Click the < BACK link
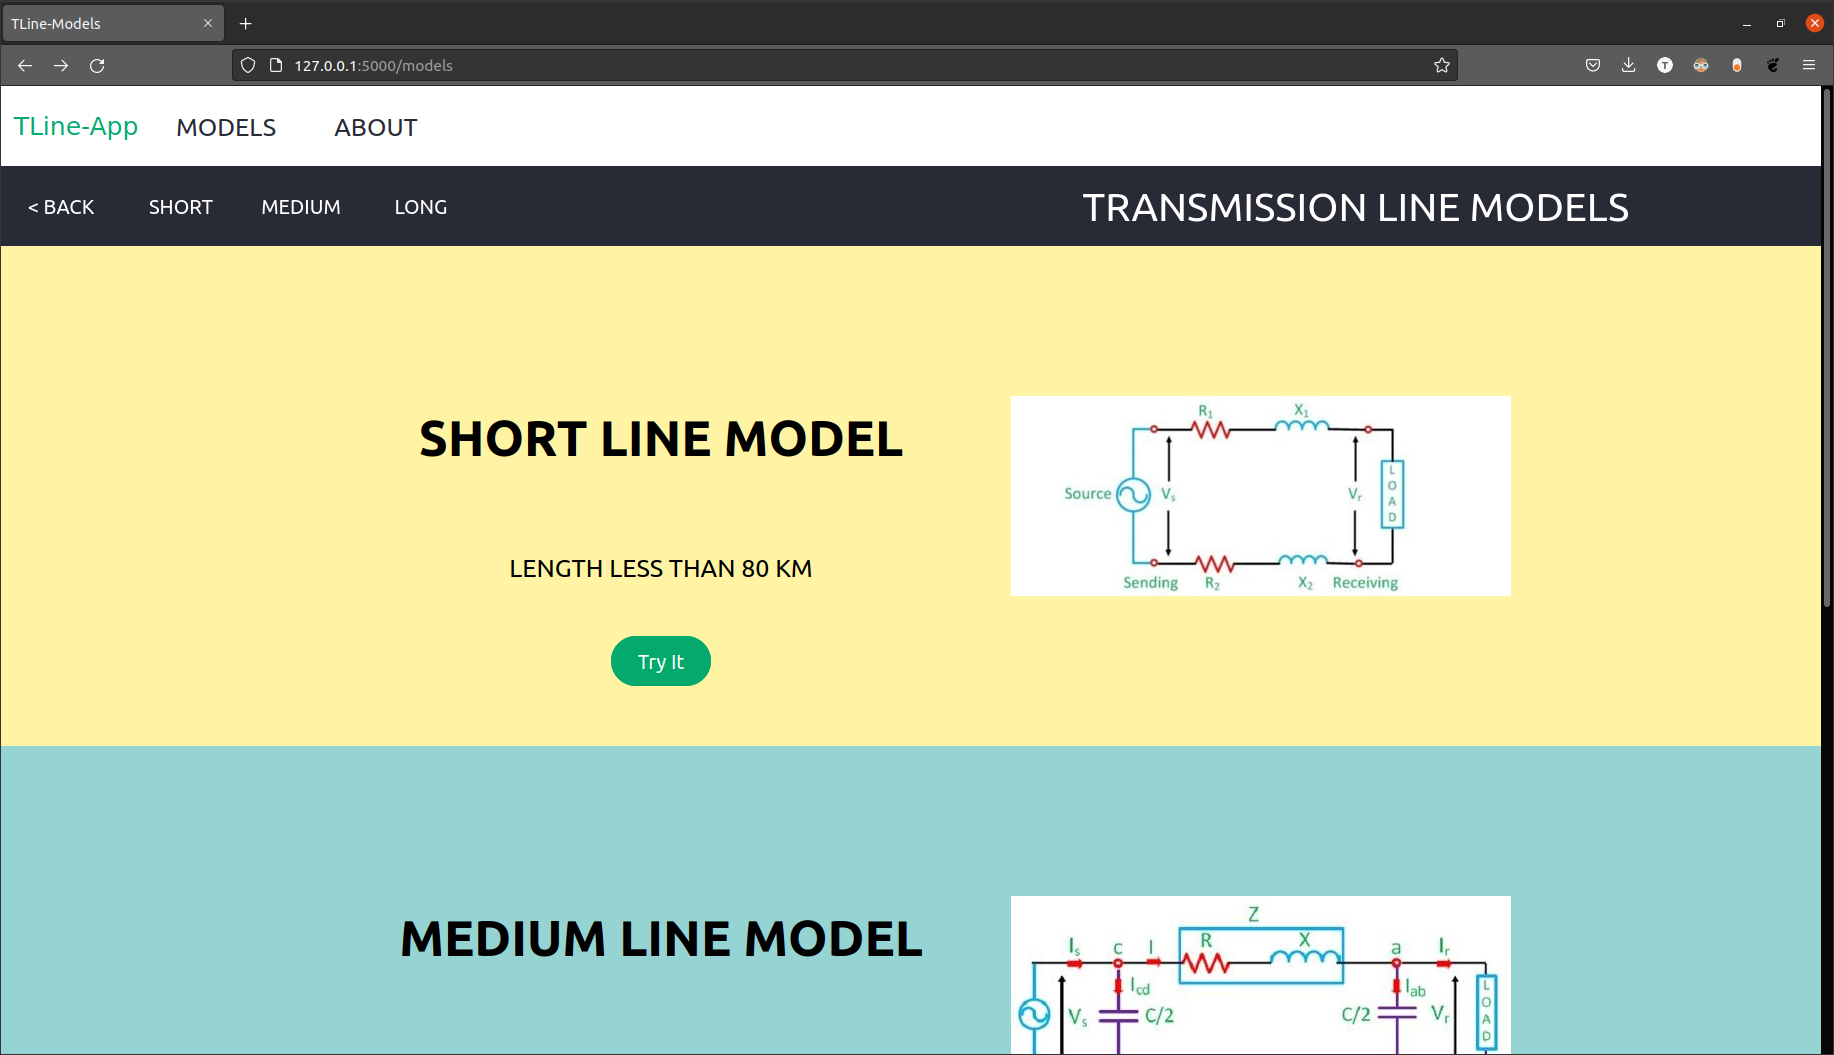Viewport: 1834px width, 1055px height. tap(61, 207)
